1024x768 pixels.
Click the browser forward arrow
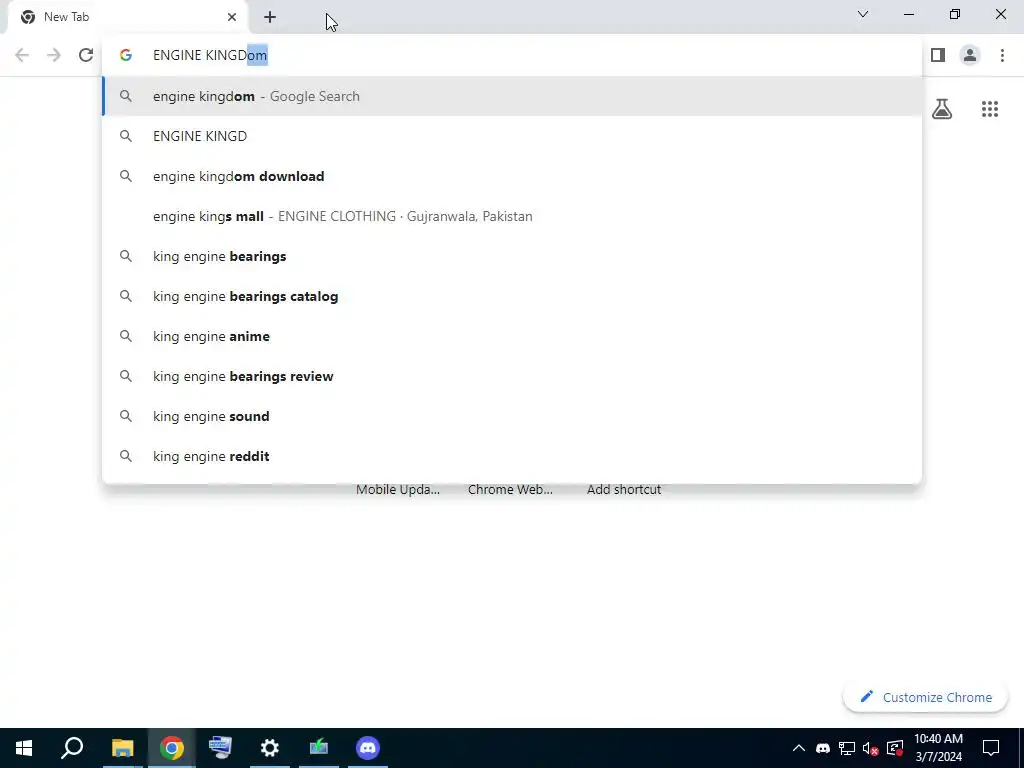pos(54,55)
